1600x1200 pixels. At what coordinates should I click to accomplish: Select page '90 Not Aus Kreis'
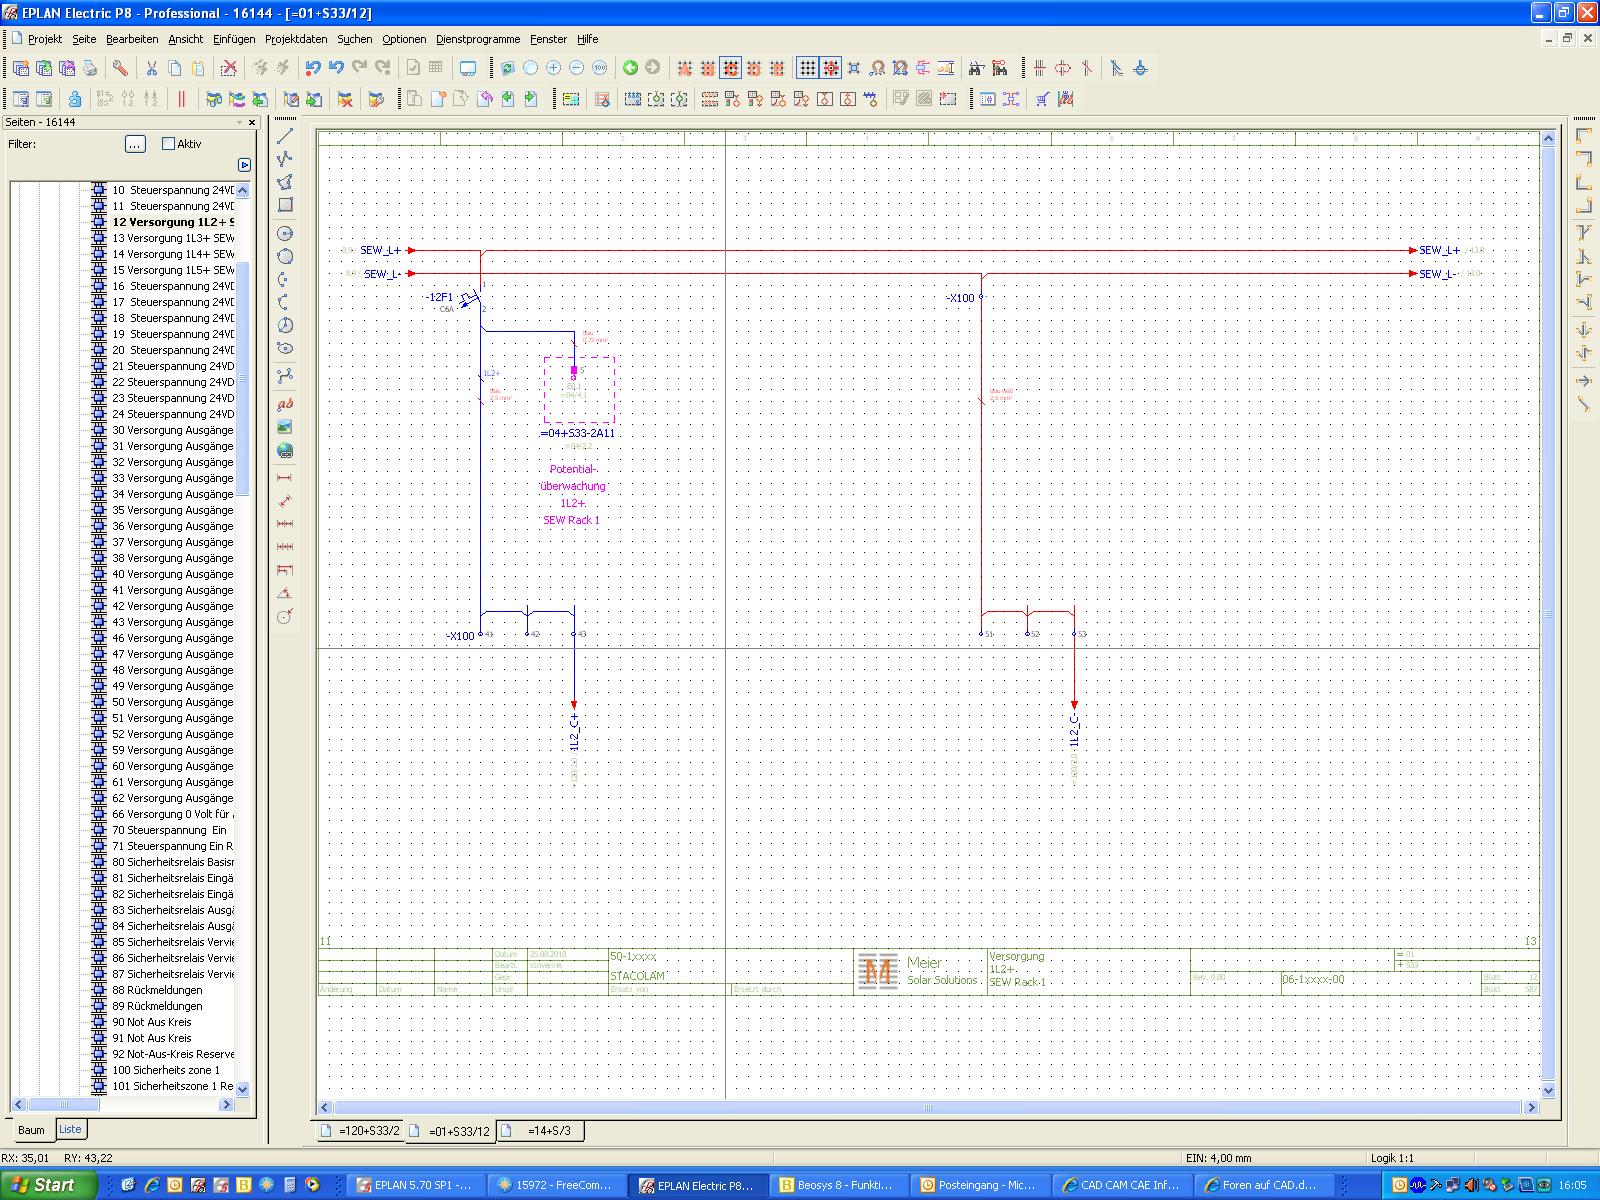pyautogui.click(x=151, y=1022)
